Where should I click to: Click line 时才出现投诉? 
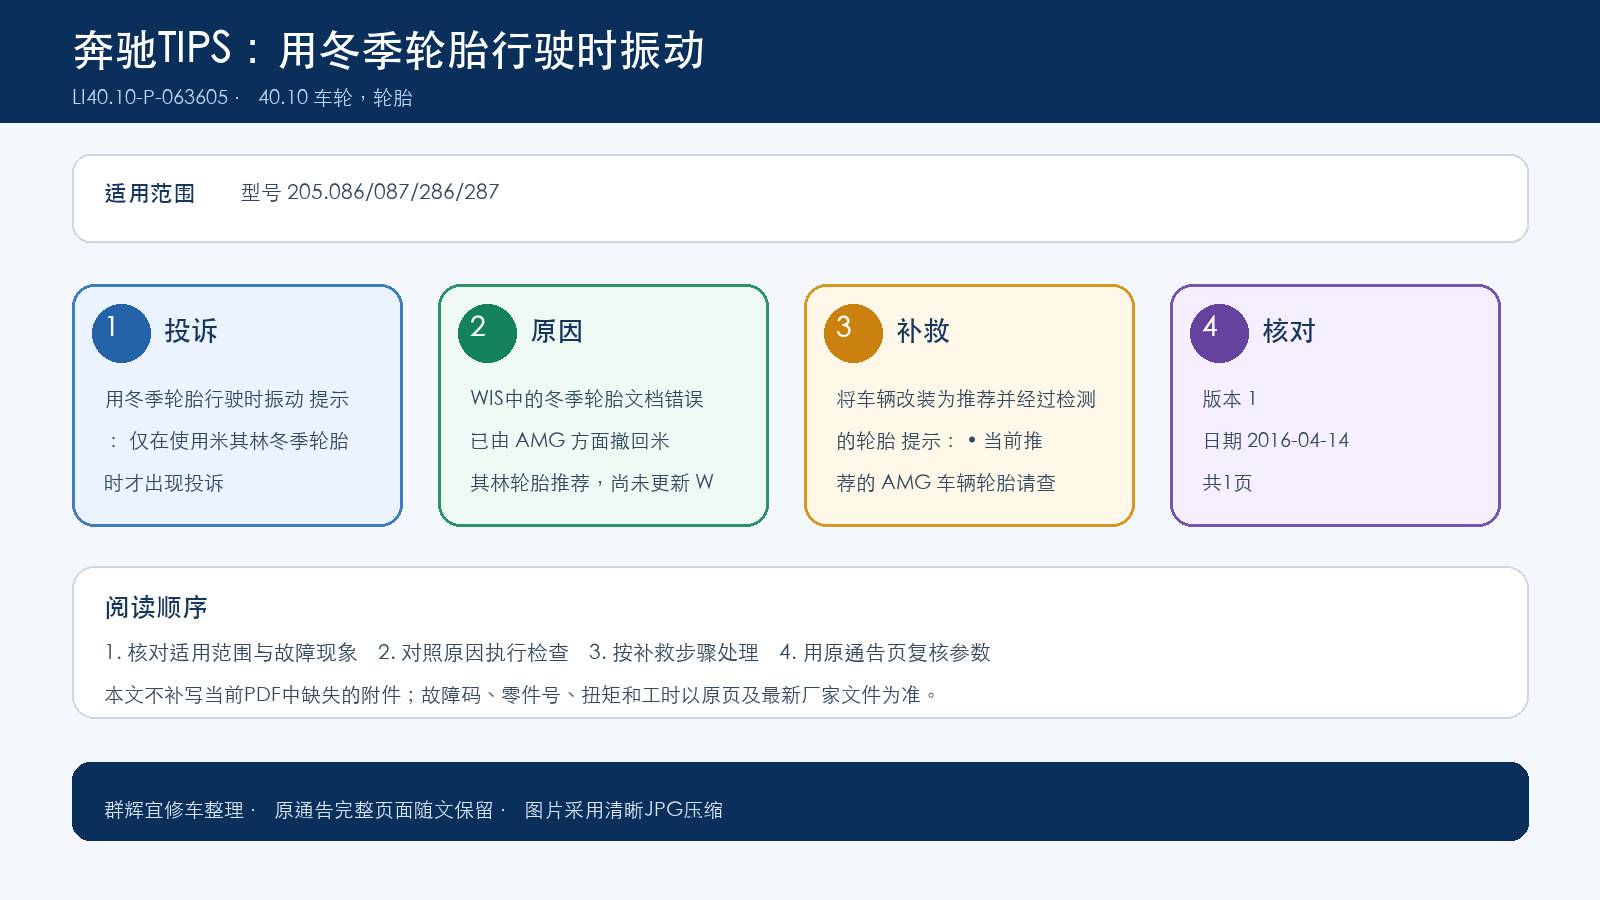coord(164,483)
